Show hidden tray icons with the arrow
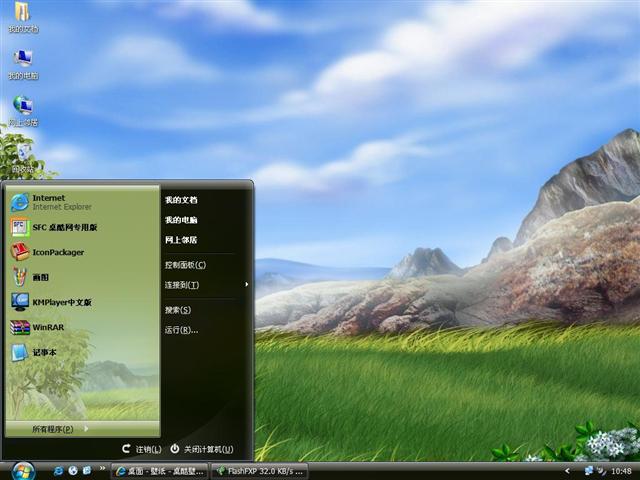Screen dimensions: 640x480 click(x=567, y=471)
